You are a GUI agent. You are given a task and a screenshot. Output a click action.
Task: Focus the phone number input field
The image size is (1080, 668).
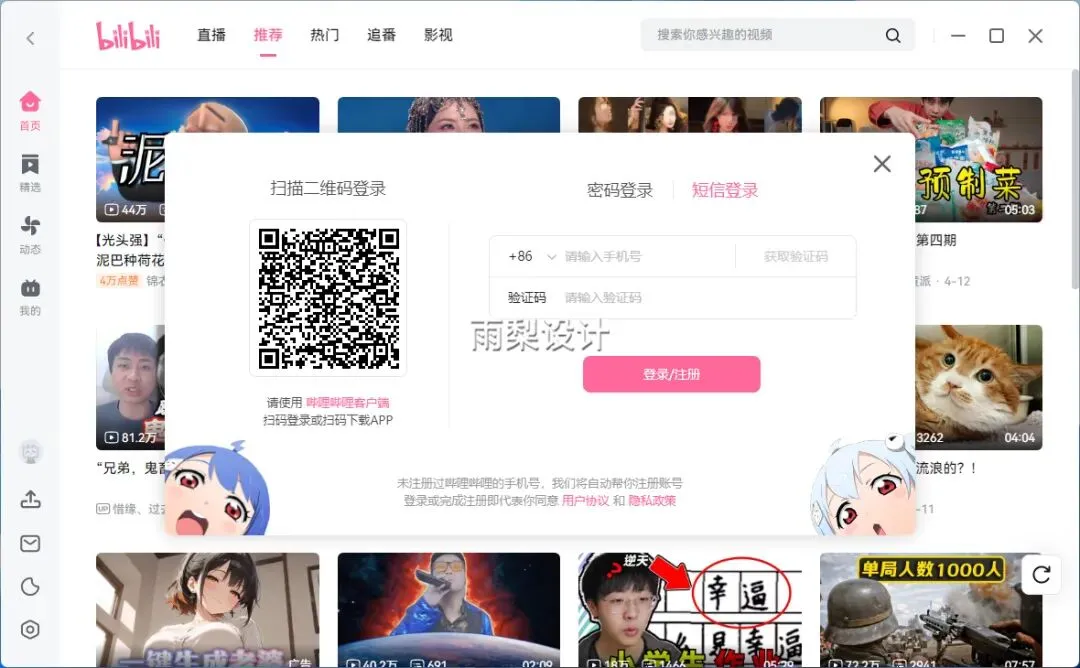pyautogui.click(x=646, y=257)
